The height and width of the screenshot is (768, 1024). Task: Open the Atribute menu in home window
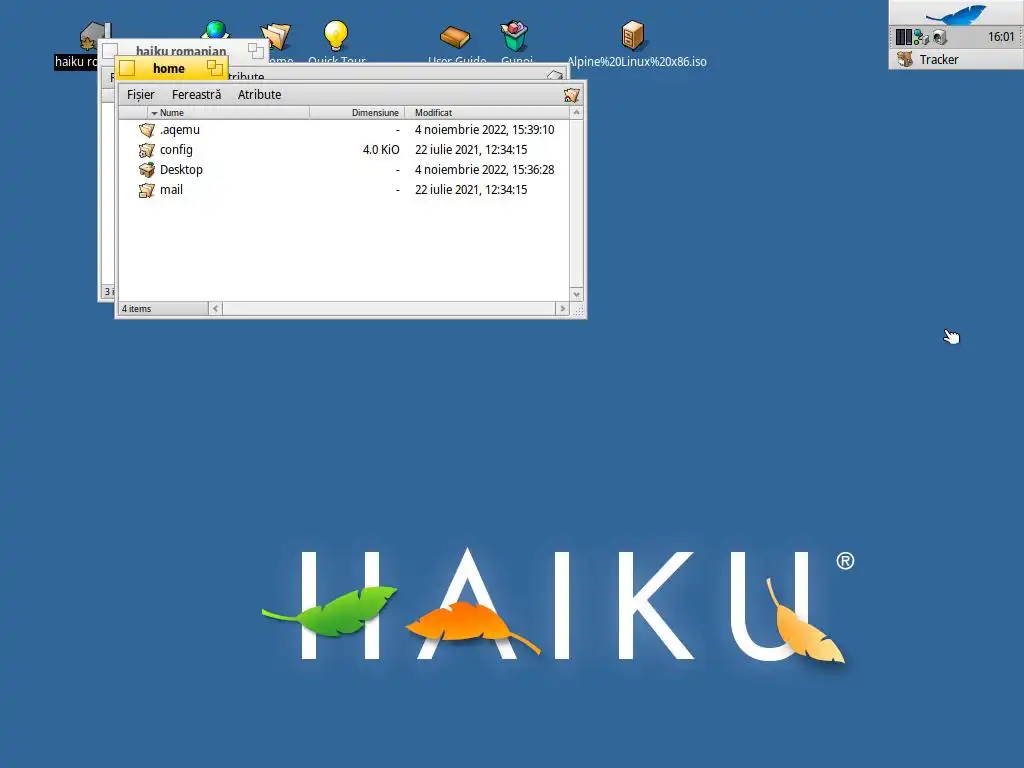pyautogui.click(x=259, y=95)
